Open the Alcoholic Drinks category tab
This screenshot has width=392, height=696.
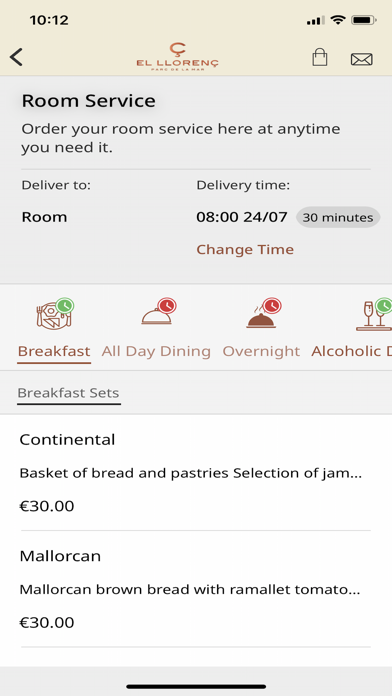pyautogui.click(x=352, y=351)
